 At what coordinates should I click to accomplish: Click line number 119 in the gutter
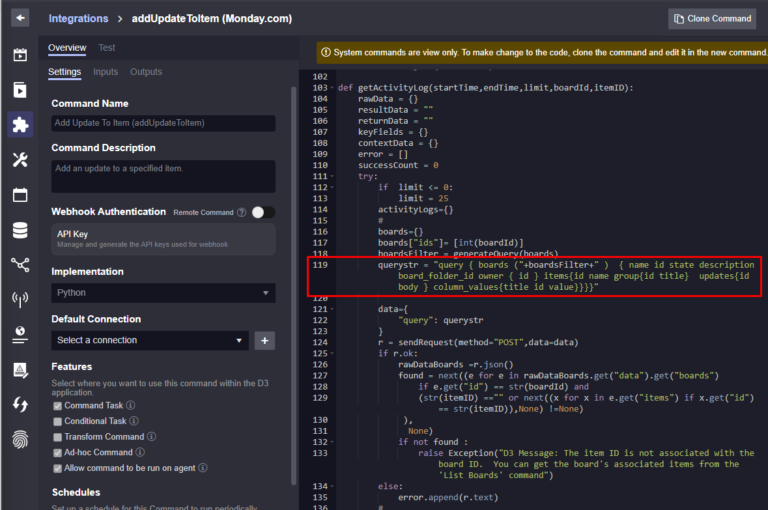click(x=320, y=265)
